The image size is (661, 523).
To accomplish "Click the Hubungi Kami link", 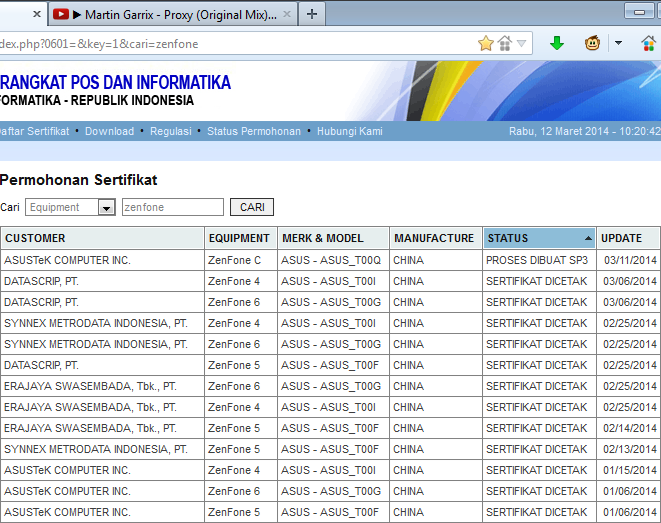I will (x=349, y=131).
